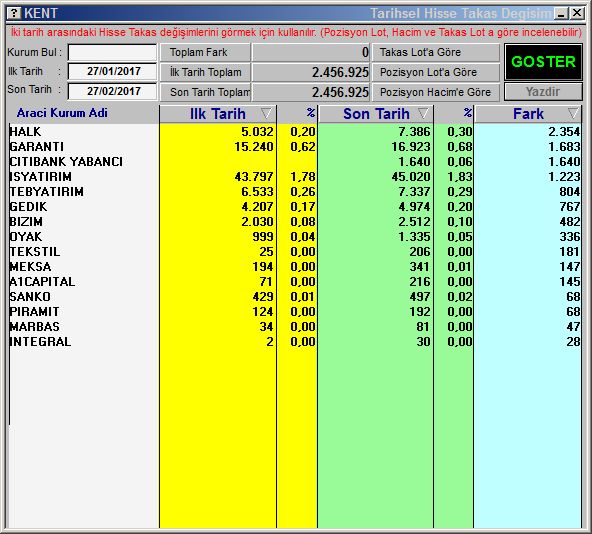Screen dimensions: 592x534
Task: Select the MEKSA row
Action: pyautogui.click(x=295, y=267)
